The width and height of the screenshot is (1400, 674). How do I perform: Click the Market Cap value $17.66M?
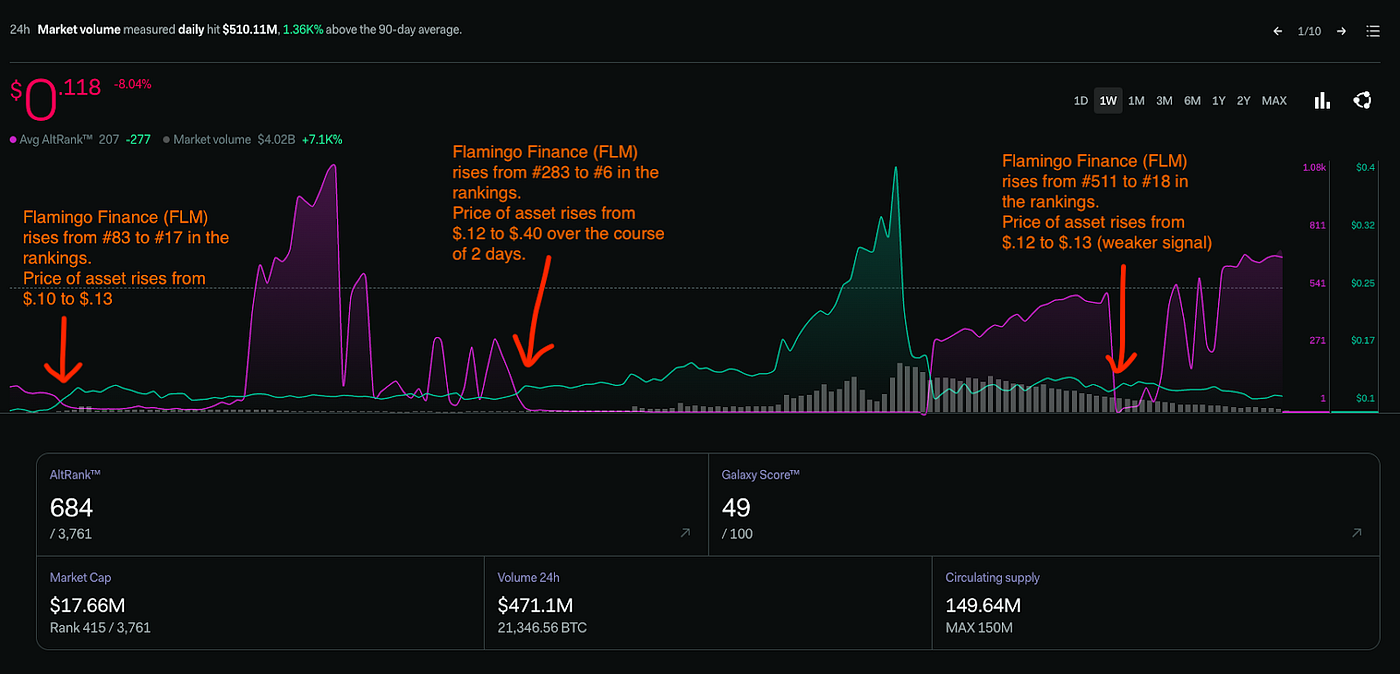click(x=87, y=605)
